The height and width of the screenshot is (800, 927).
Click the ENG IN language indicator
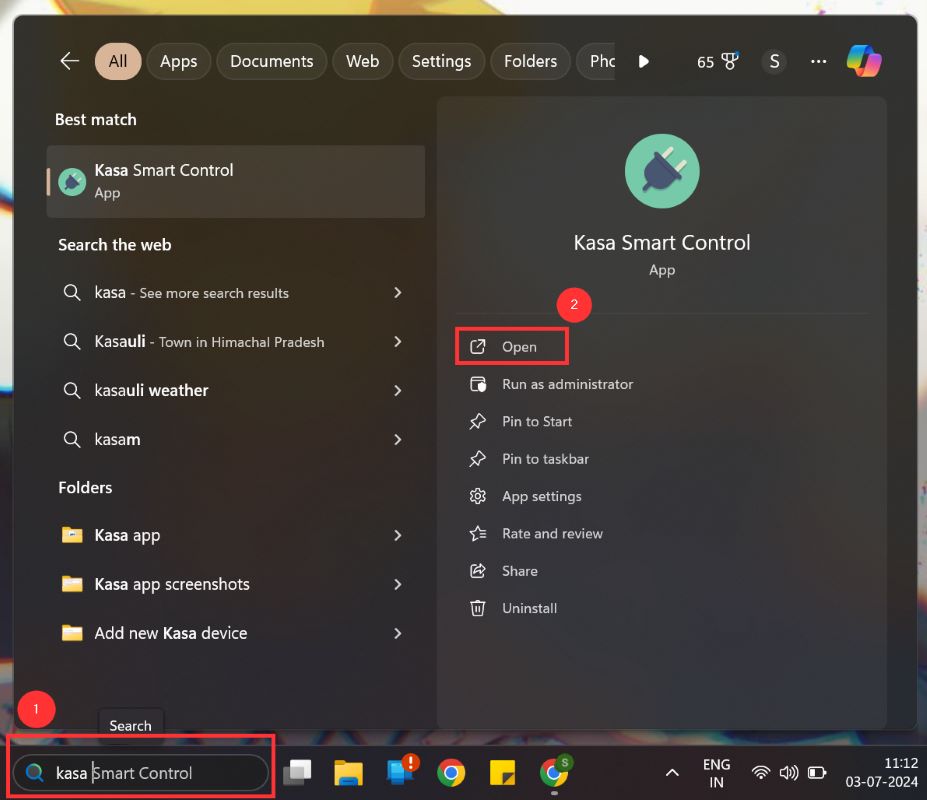click(x=717, y=773)
